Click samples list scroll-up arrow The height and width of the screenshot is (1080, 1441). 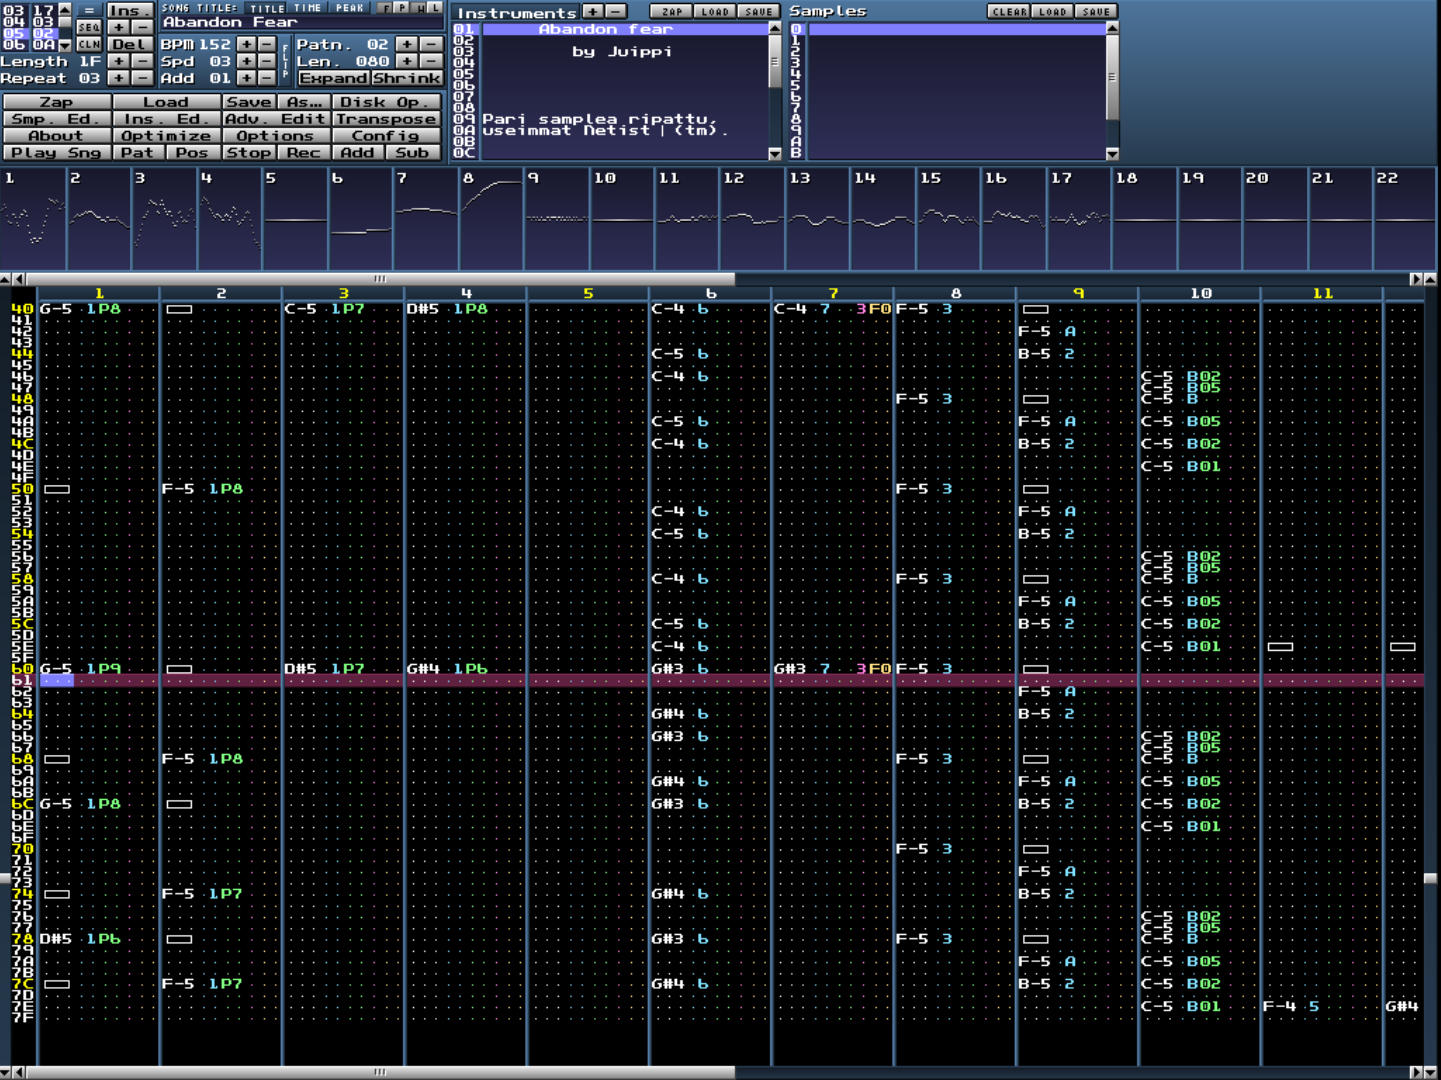(x=1112, y=29)
